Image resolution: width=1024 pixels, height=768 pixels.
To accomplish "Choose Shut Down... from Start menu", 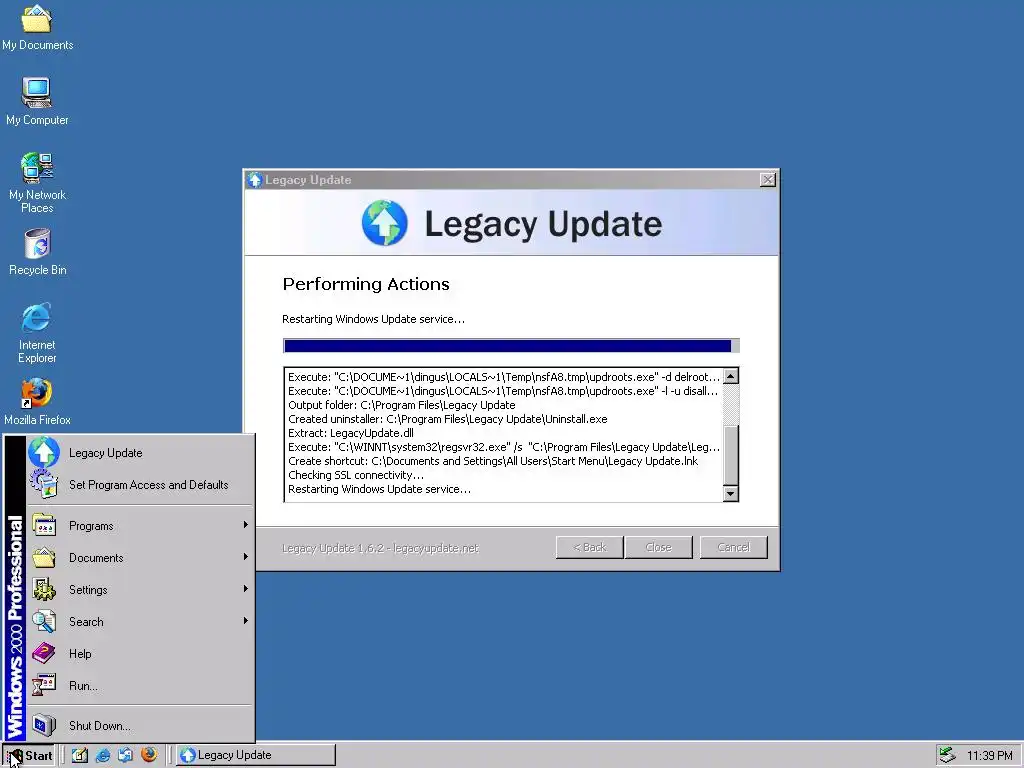I will point(140,726).
